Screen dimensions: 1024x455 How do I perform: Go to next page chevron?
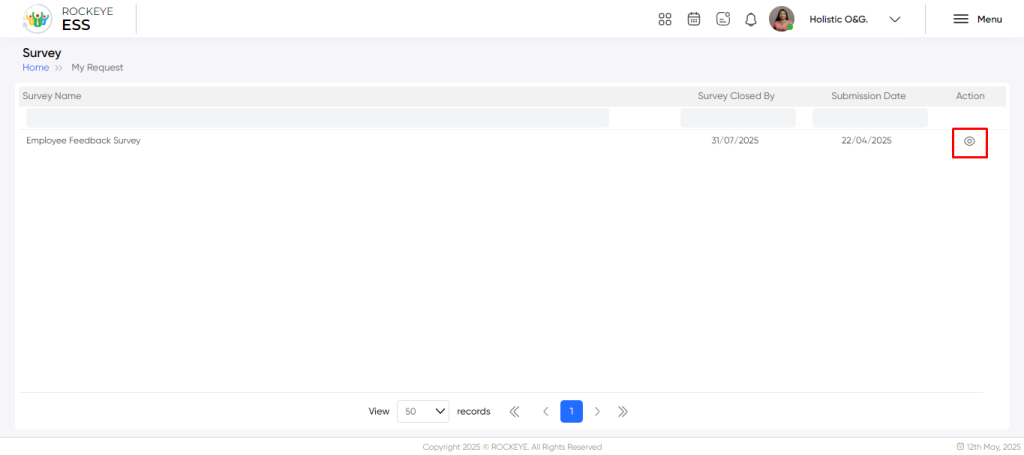(597, 411)
